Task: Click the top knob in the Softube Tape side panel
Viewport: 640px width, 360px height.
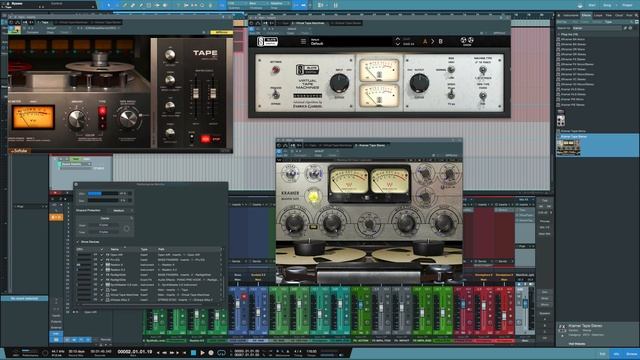Action: point(169,55)
